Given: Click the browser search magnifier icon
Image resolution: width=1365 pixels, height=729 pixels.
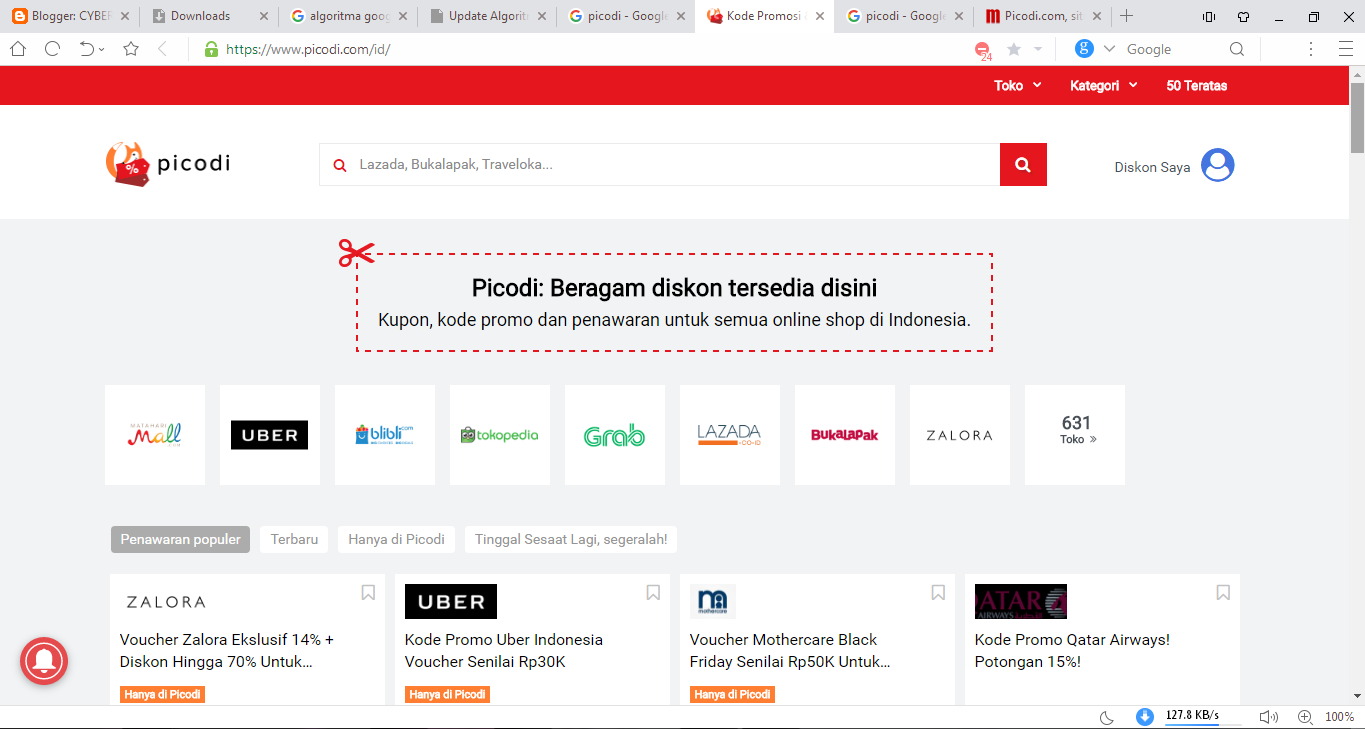Looking at the screenshot, I should (1237, 49).
